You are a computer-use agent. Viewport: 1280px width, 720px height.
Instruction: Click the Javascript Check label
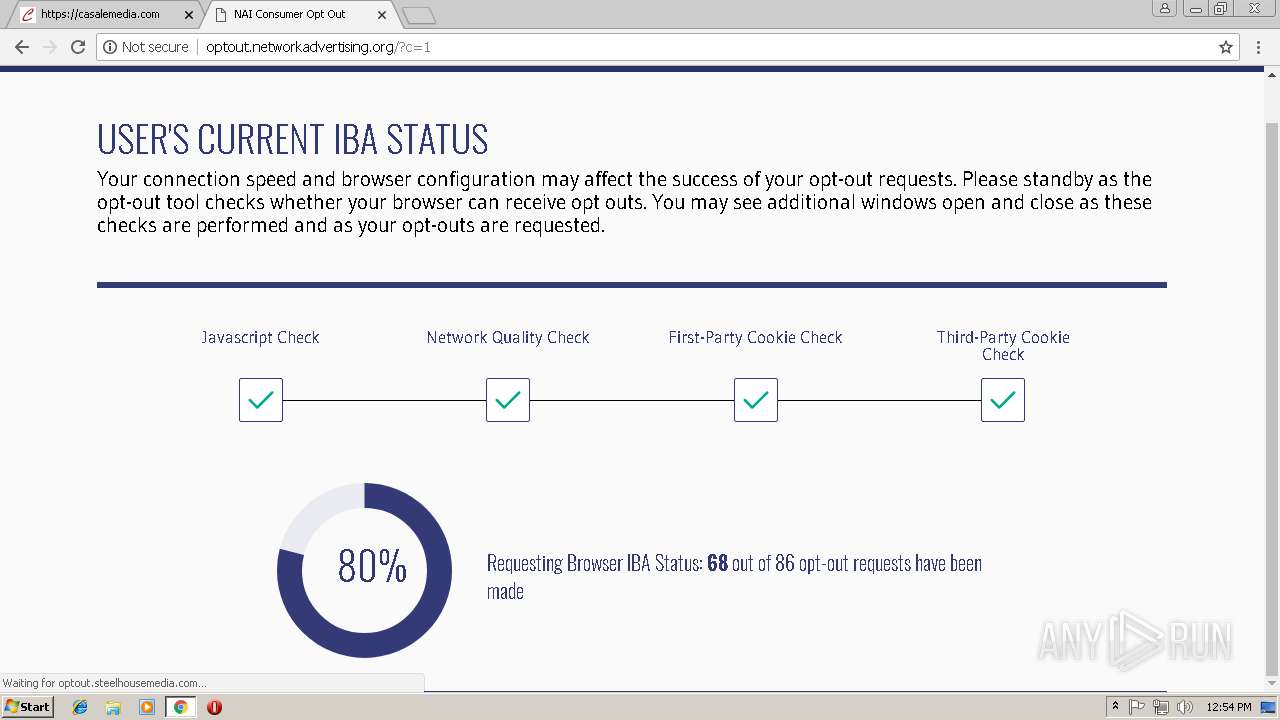pyautogui.click(x=260, y=337)
